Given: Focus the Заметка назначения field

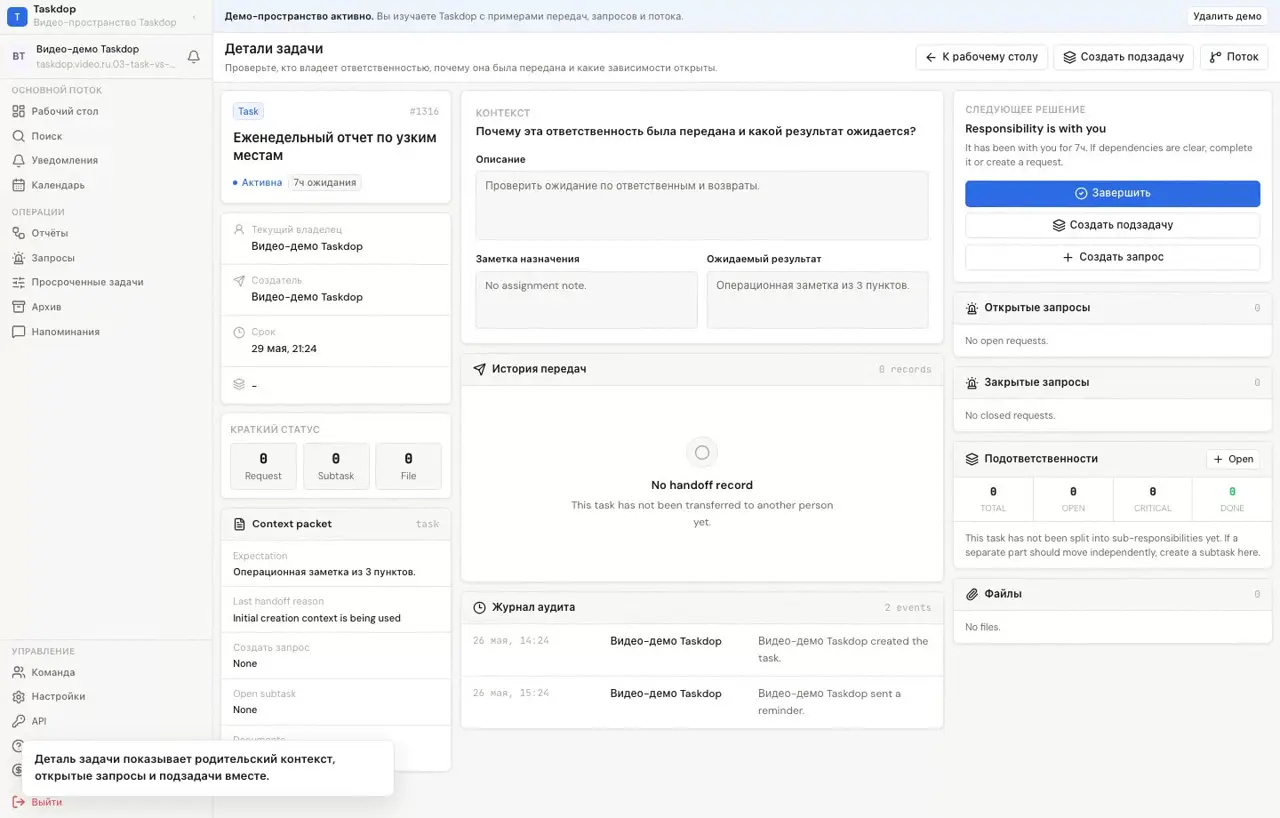Looking at the screenshot, I should coord(586,300).
